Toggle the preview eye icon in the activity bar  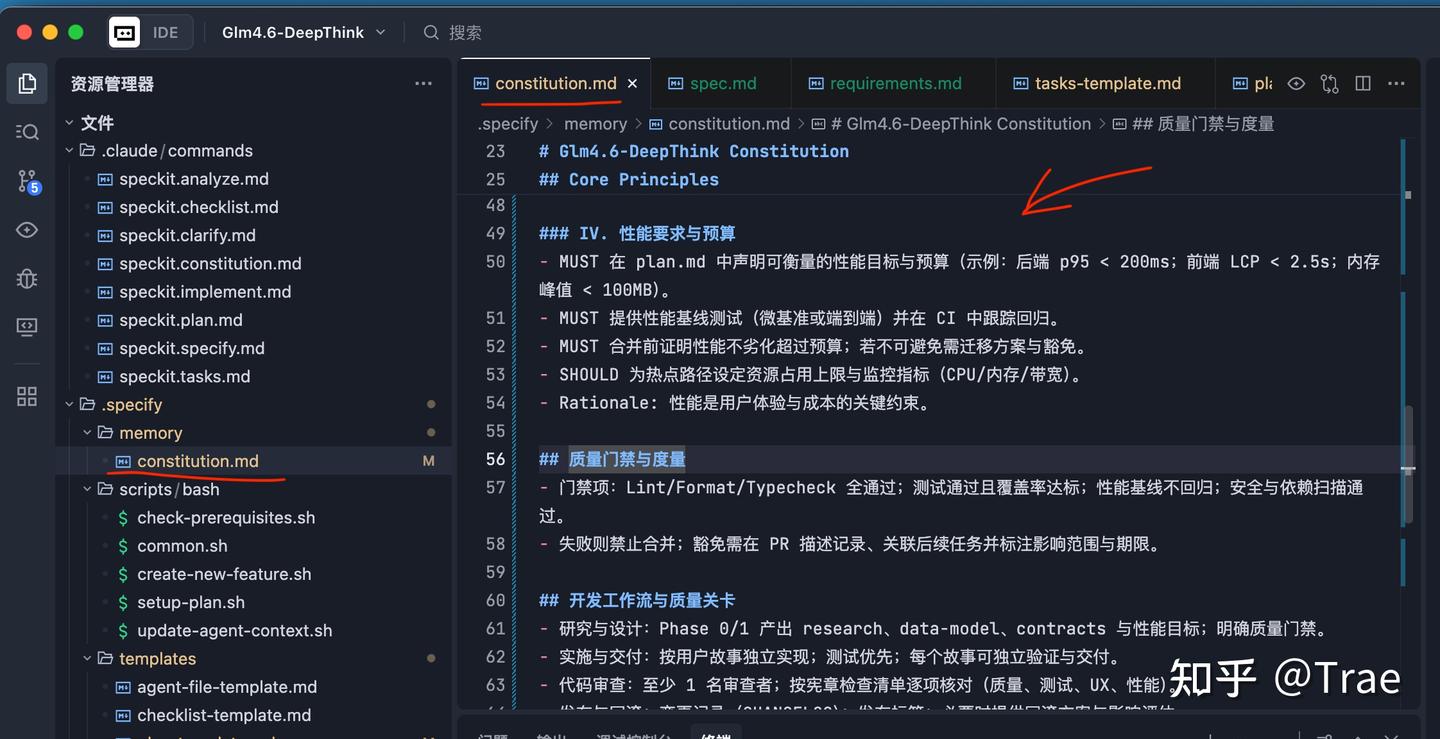pyautogui.click(x=27, y=229)
